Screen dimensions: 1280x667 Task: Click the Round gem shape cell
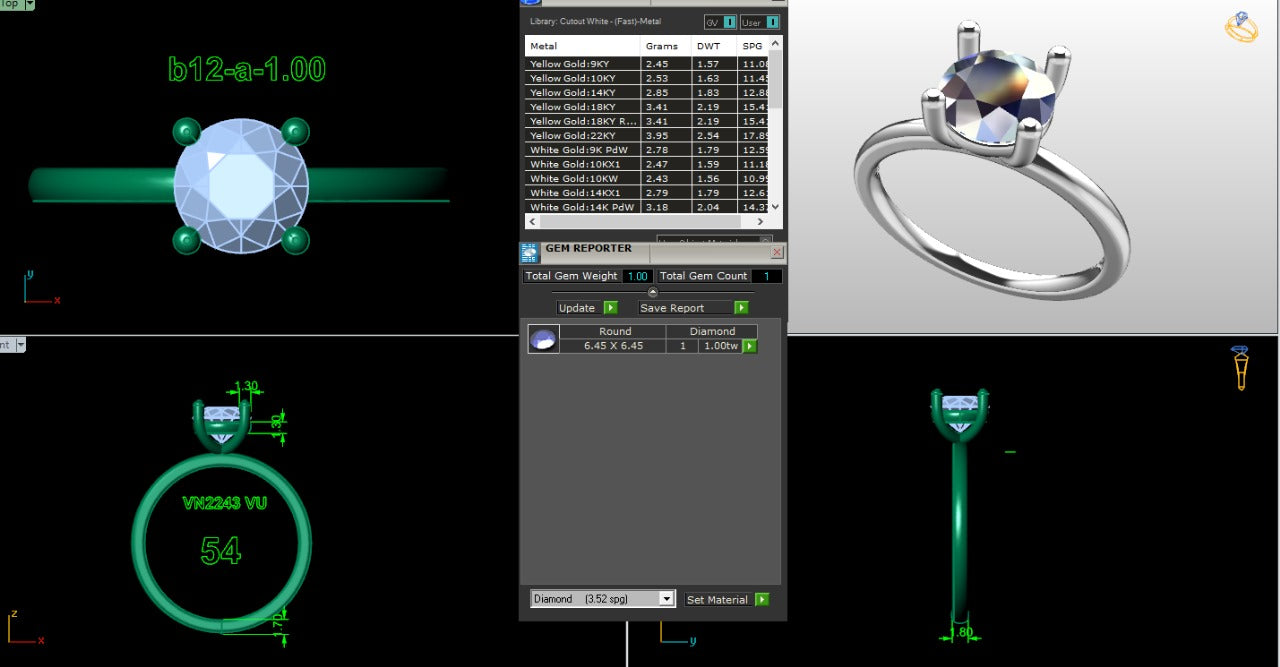[x=615, y=331]
